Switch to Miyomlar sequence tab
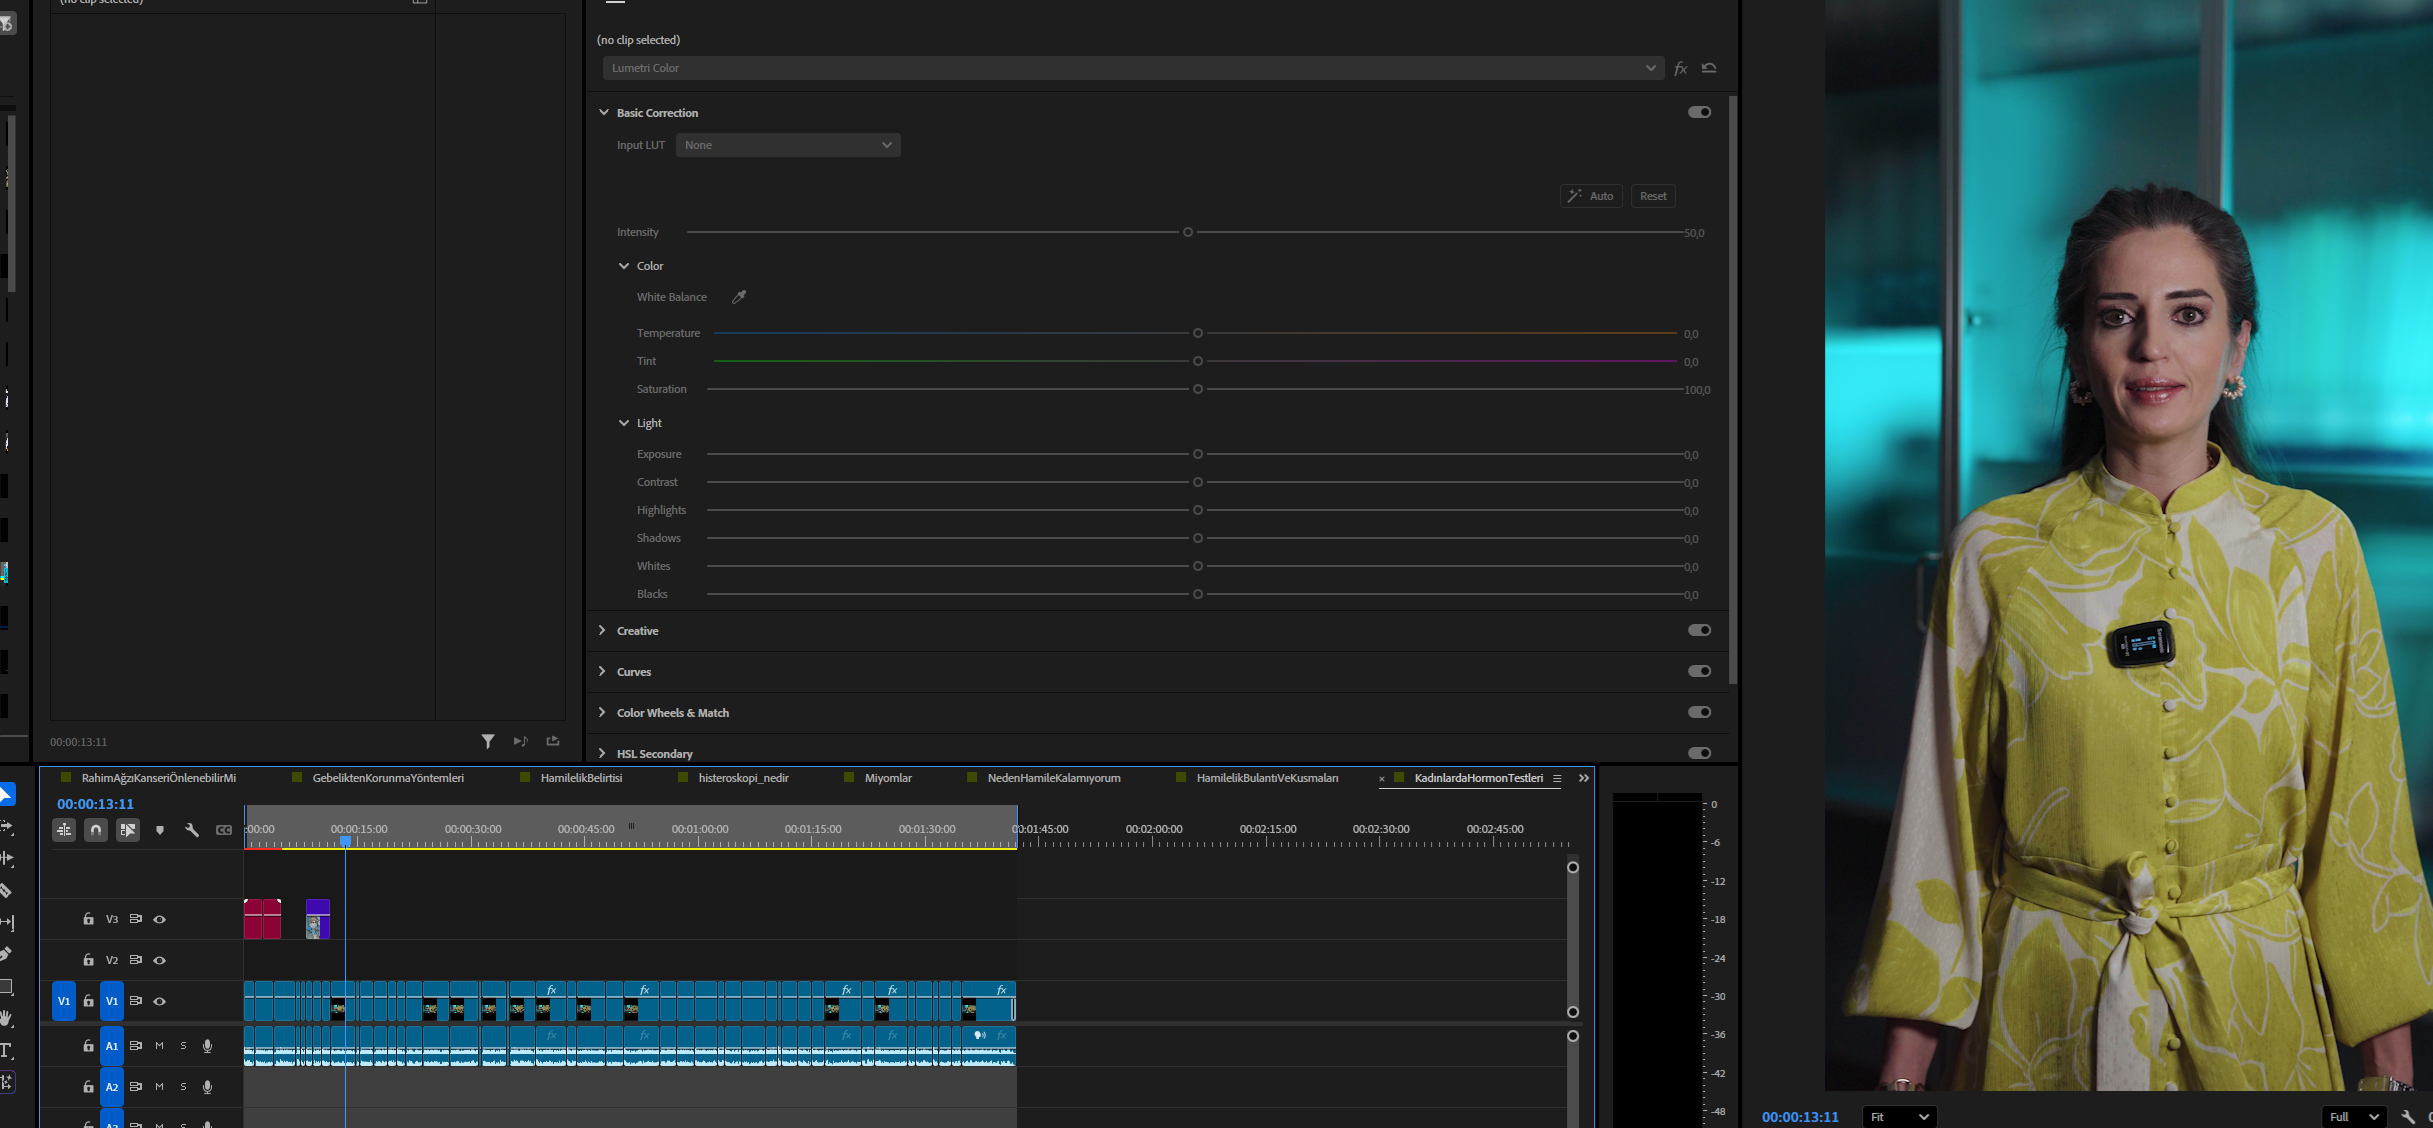 tap(888, 778)
